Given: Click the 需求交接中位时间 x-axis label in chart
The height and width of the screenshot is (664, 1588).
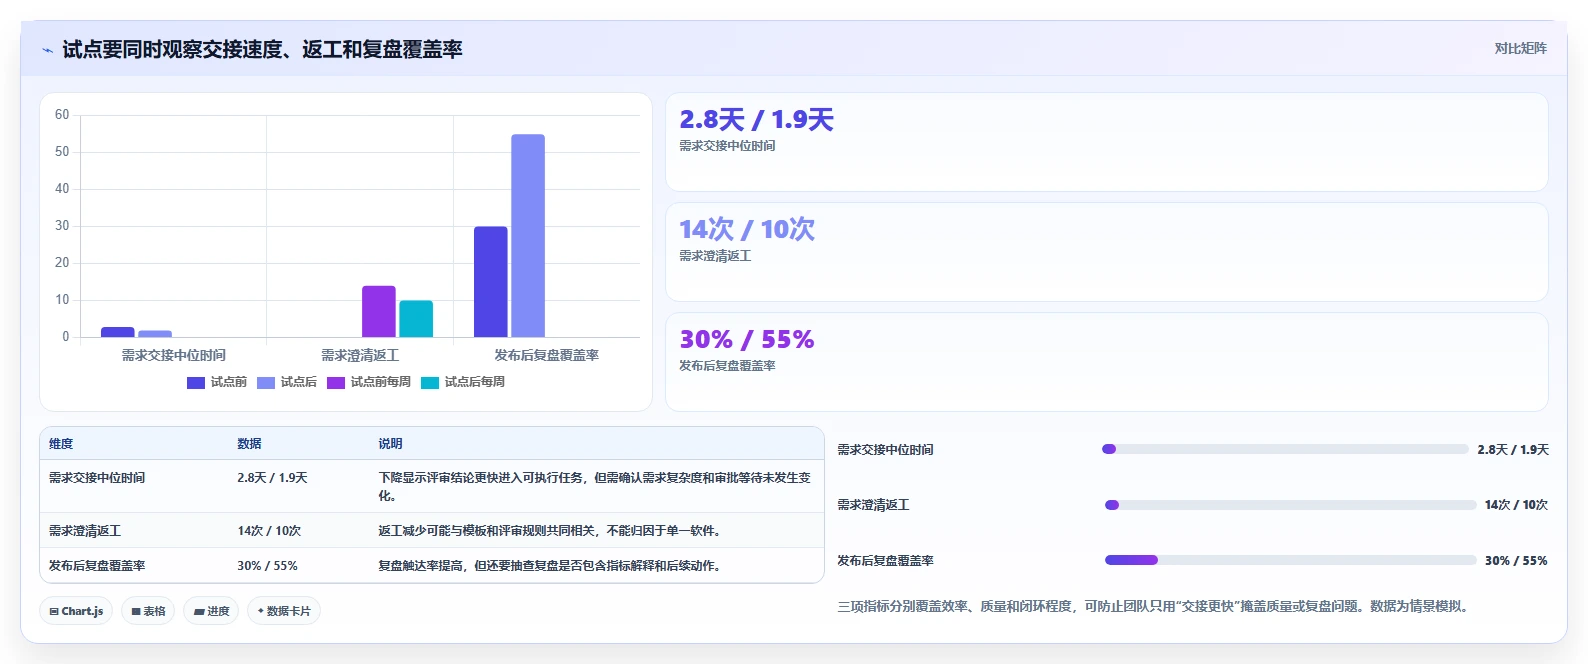Looking at the screenshot, I should coord(174,356).
